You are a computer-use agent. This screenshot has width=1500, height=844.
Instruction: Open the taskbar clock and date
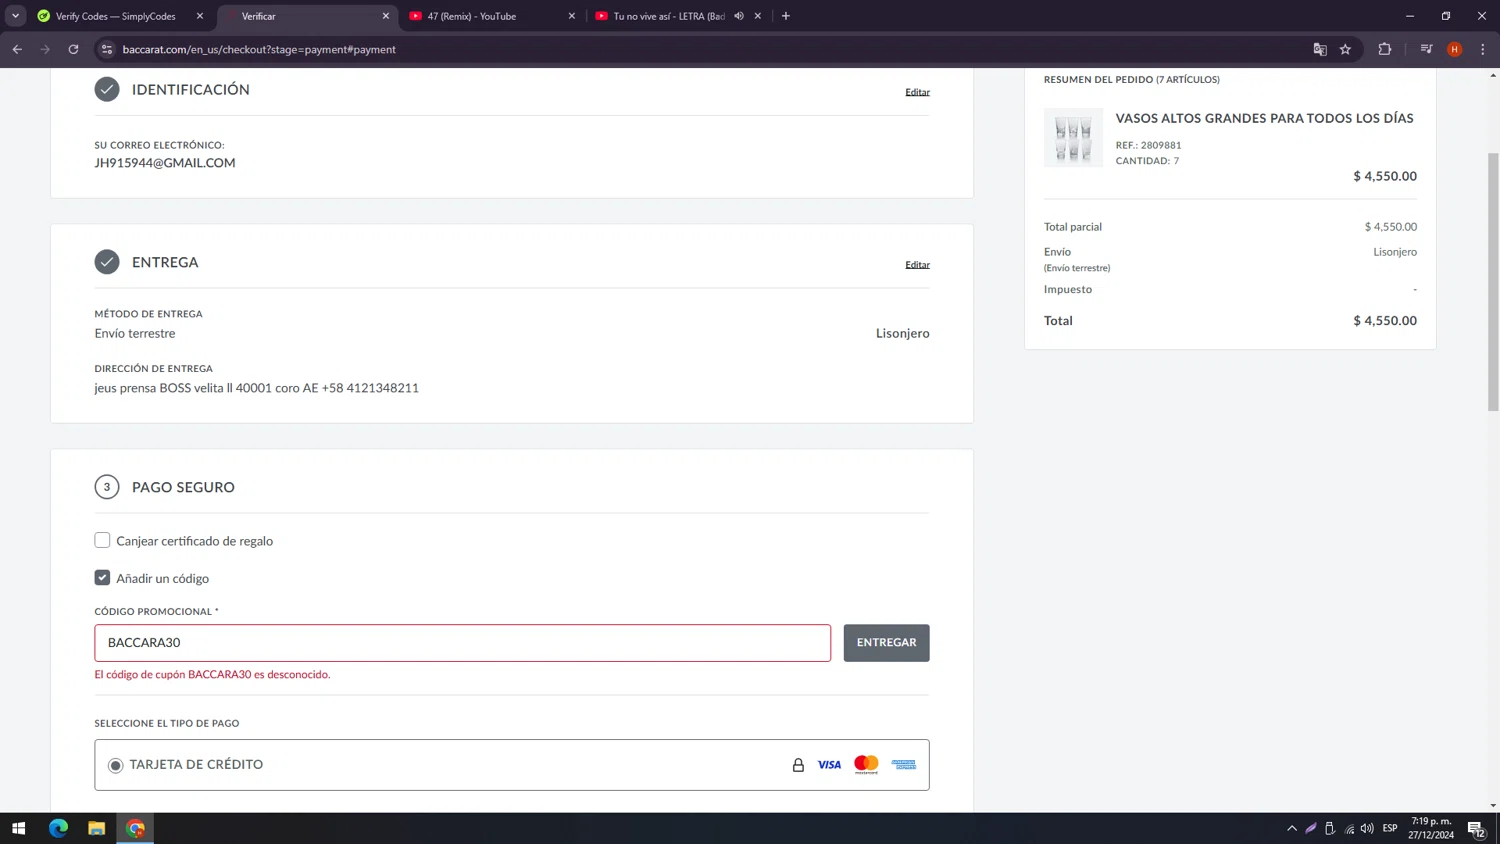[1432, 828]
